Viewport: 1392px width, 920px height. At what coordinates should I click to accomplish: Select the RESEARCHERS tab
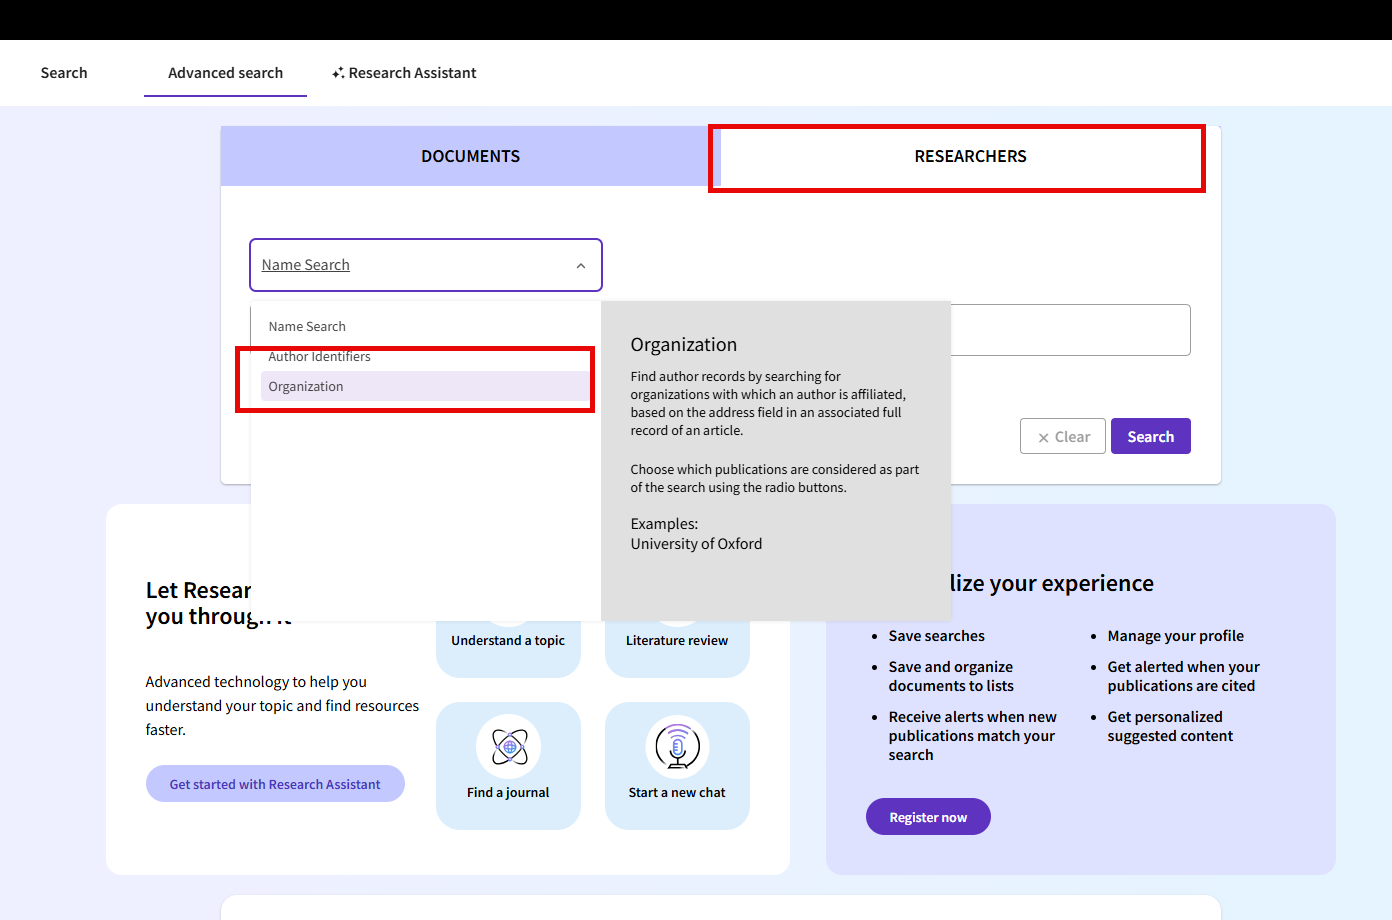click(x=969, y=156)
